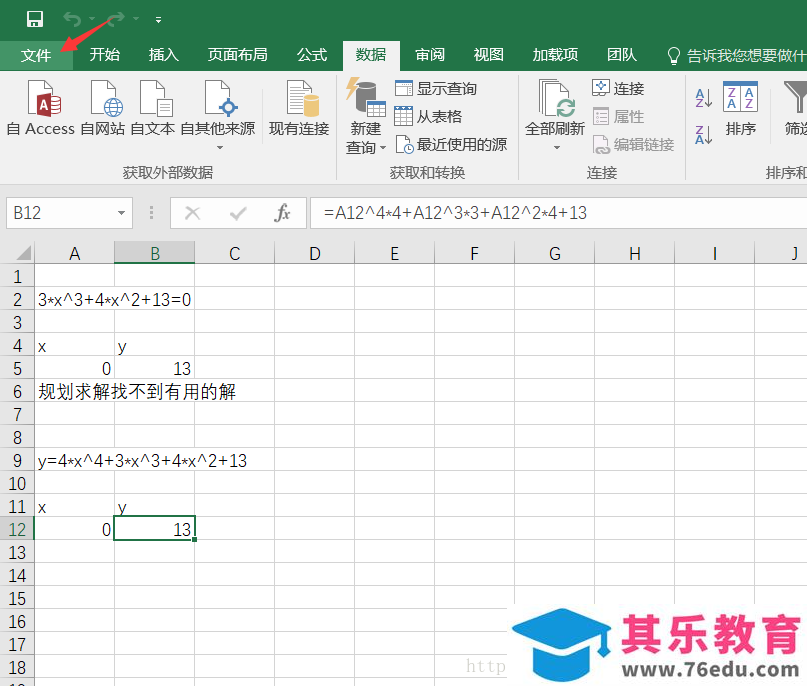This screenshot has height=686, width=807.
Task: Switch to the 插入 tab
Action: [x=163, y=55]
